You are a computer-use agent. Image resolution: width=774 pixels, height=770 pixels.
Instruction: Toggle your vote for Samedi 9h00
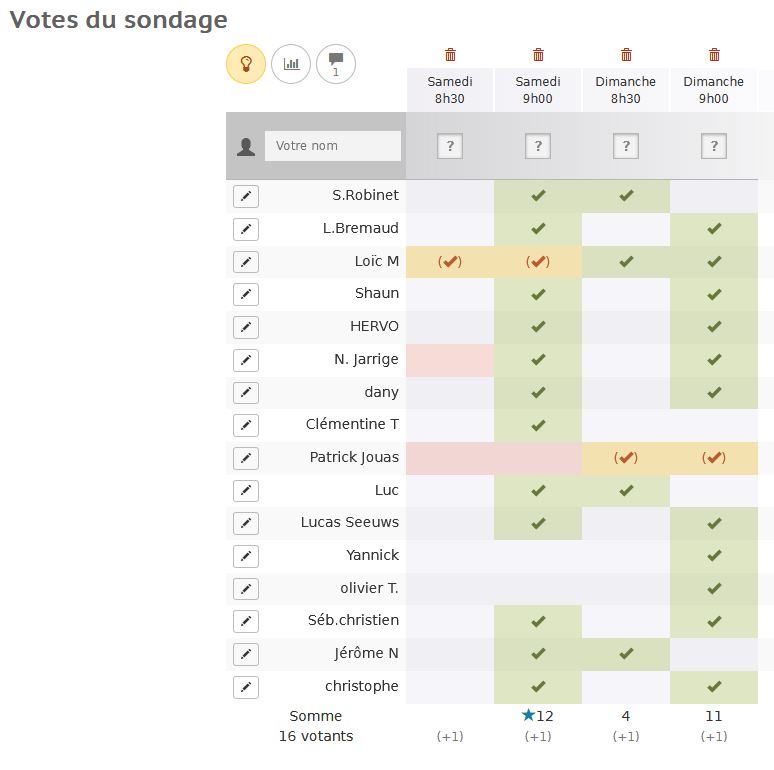(538, 146)
